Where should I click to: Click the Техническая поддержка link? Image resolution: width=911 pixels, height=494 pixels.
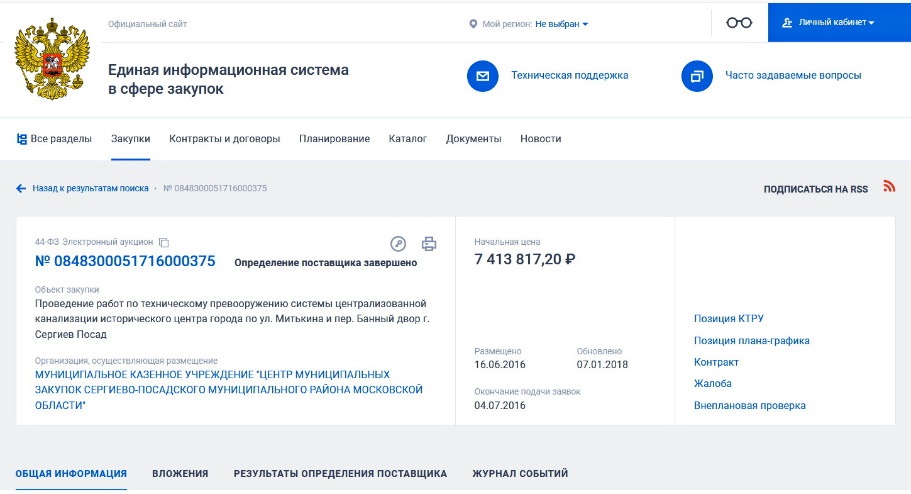pos(569,76)
